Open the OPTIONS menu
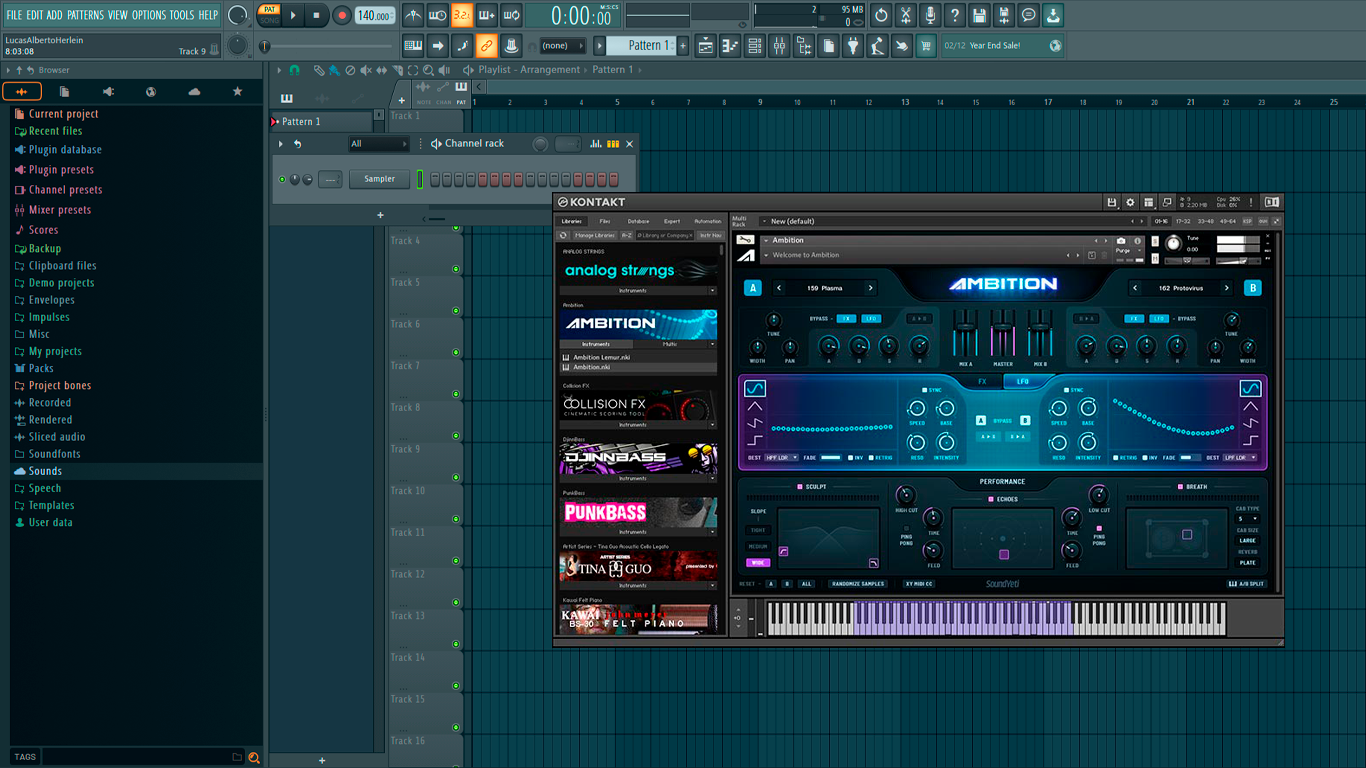The image size is (1366, 768). pyautogui.click(x=148, y=15)
